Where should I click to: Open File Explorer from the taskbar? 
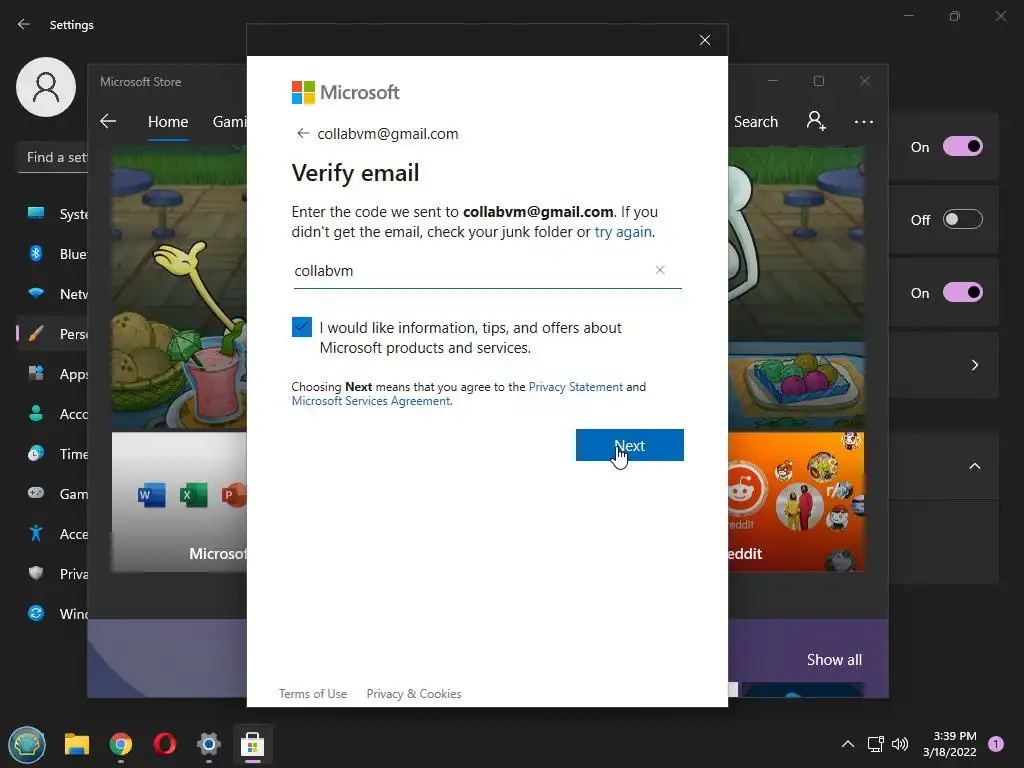(x=76, y=744)
